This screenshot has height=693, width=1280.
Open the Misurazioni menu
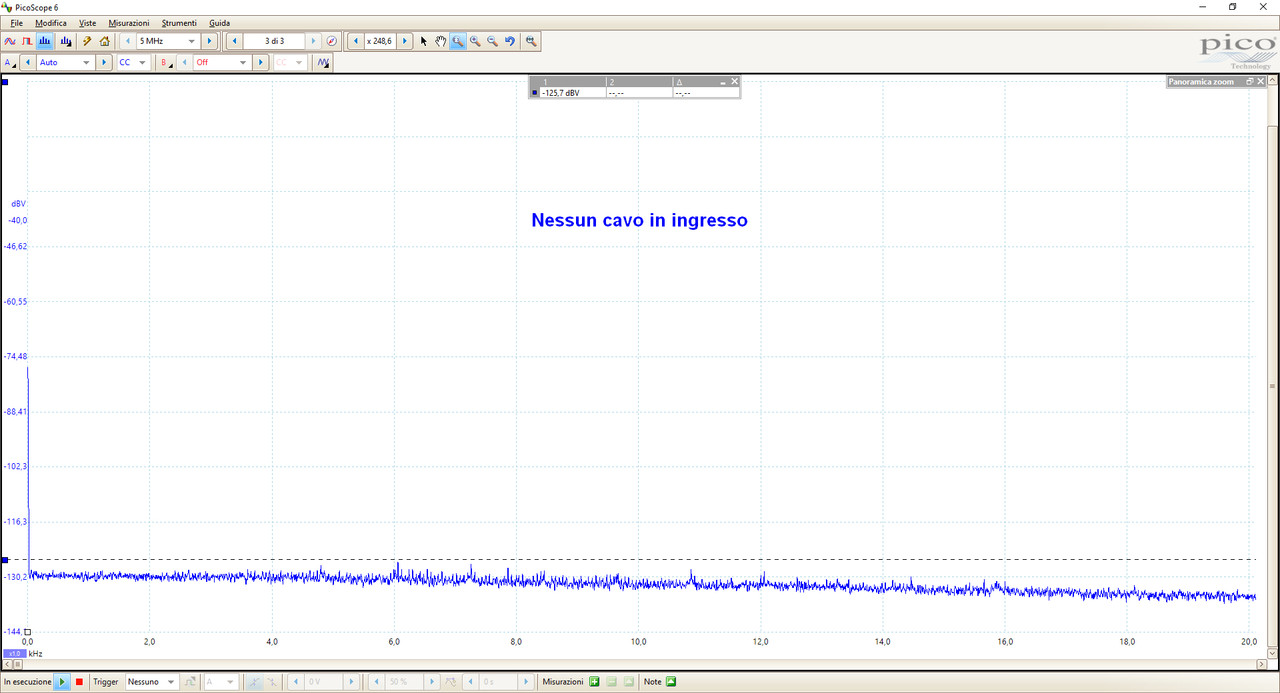[129, 23]
